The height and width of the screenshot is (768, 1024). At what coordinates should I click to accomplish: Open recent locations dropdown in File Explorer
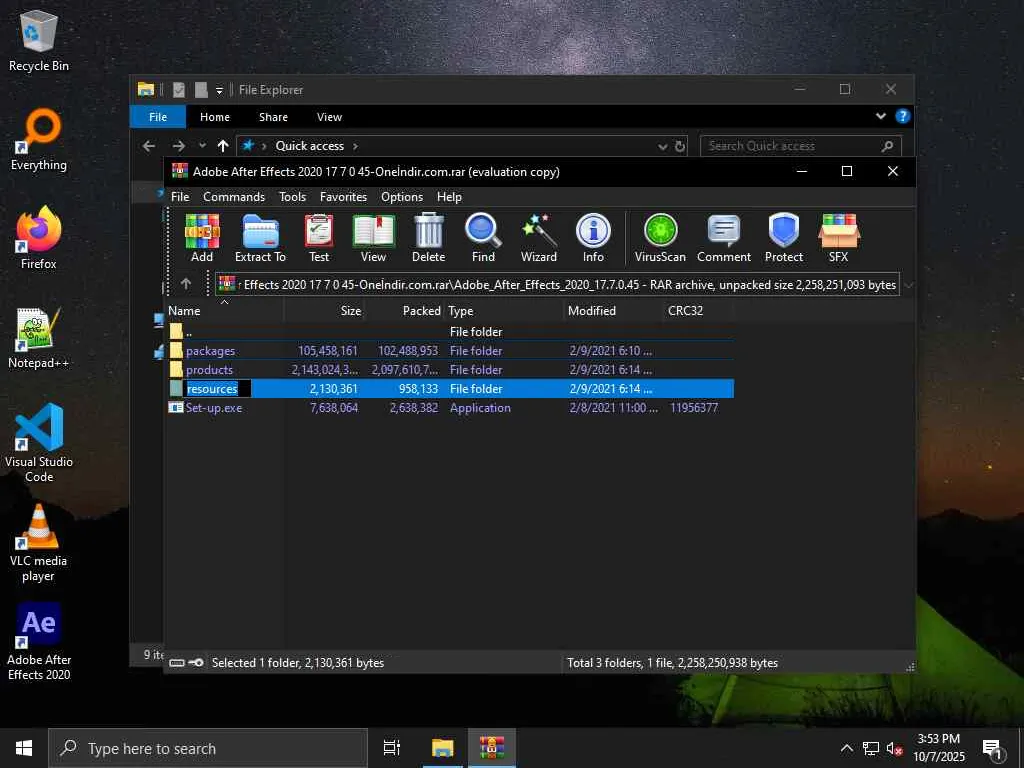click(202, 146)
